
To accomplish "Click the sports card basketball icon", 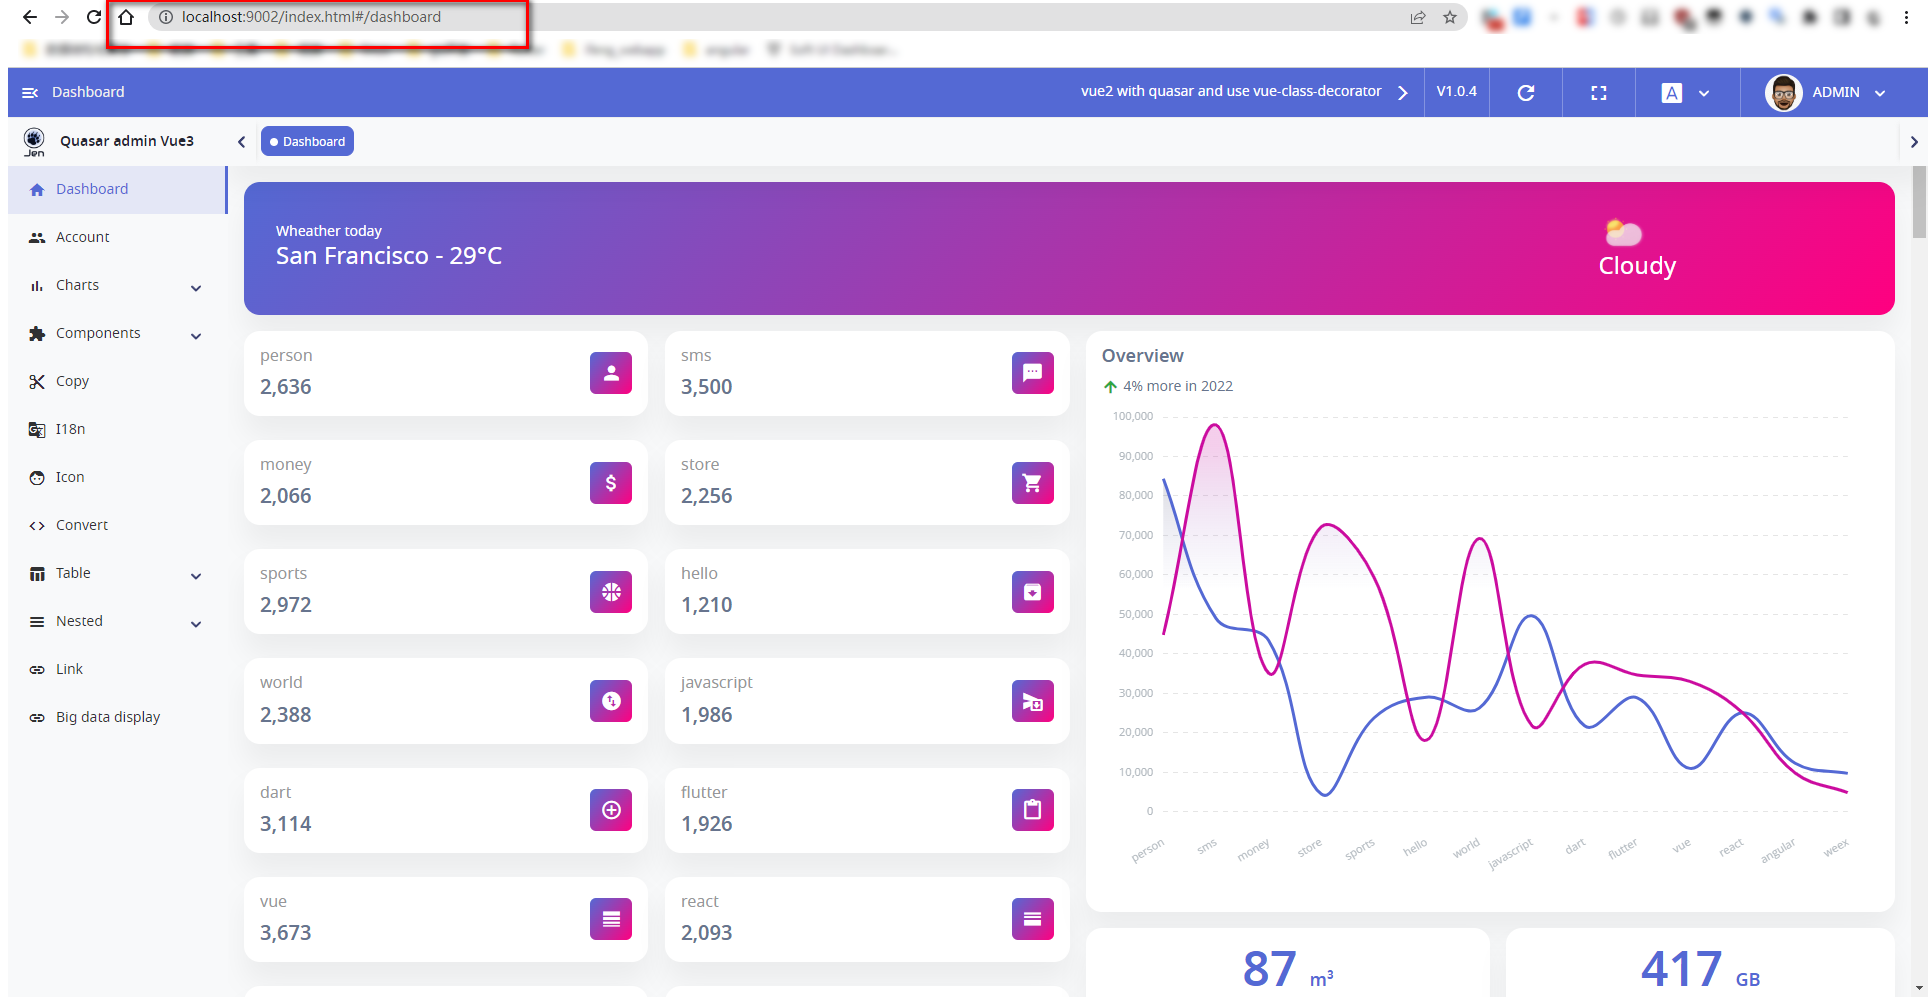I will (x=611, y=592).
